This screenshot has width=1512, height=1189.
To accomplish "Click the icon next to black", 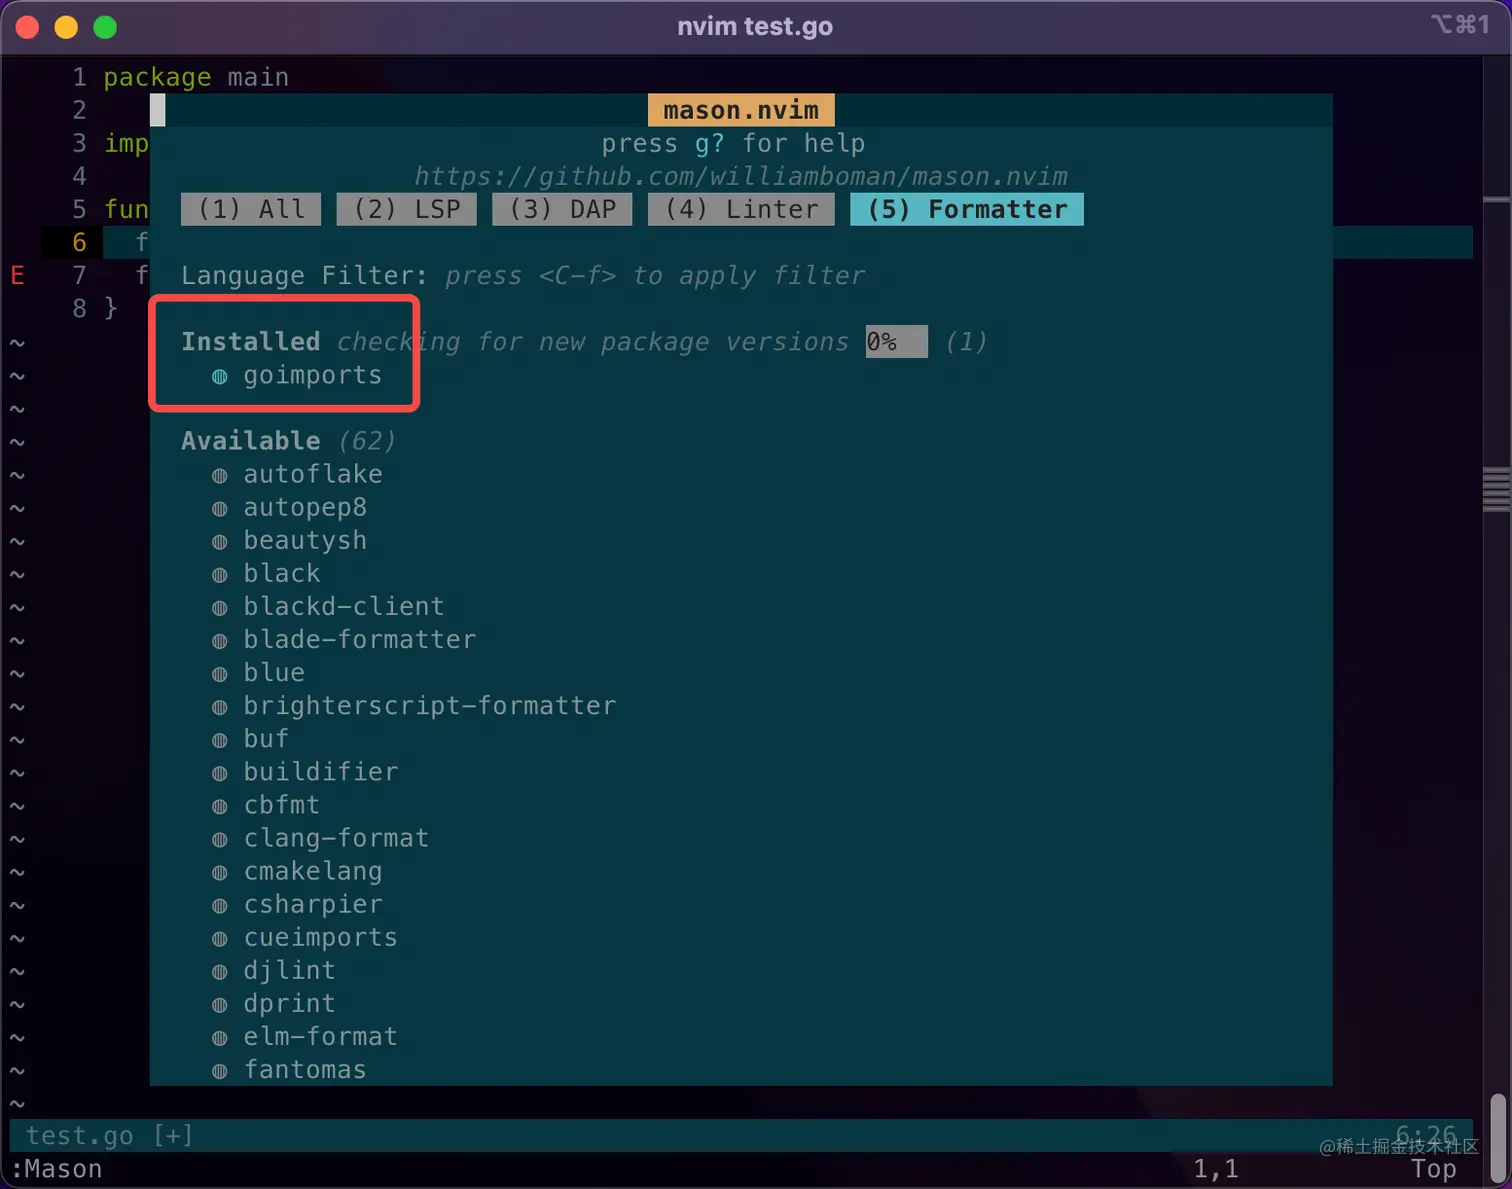I will tap(220, 575).
